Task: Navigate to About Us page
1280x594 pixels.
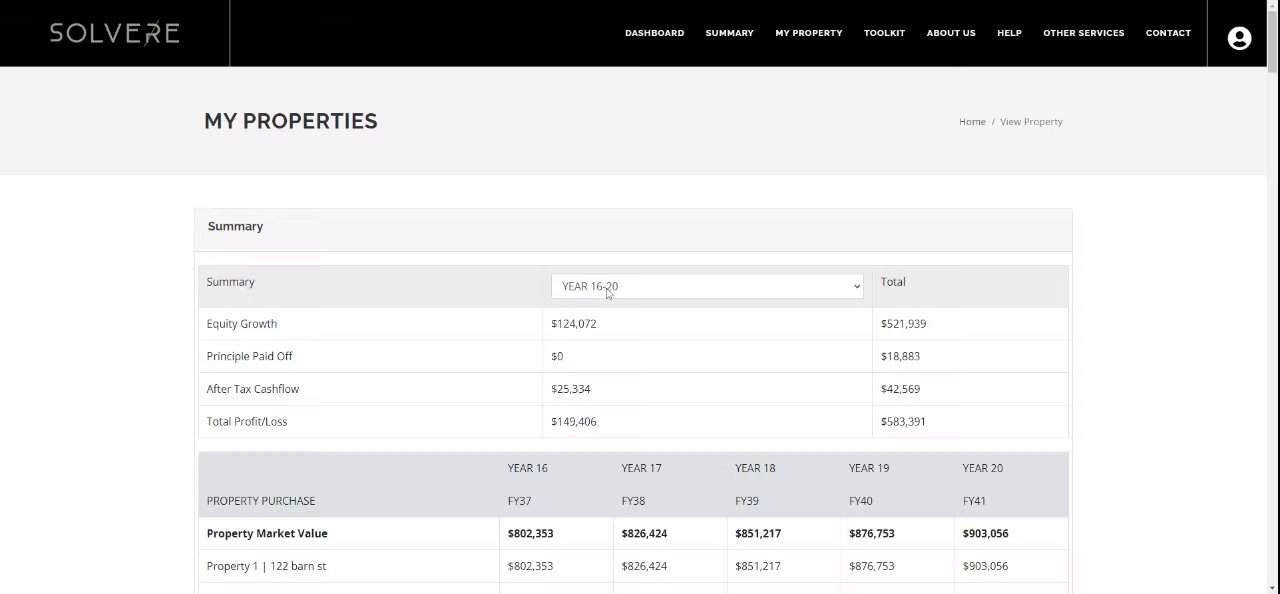Action: coord(950,33)
